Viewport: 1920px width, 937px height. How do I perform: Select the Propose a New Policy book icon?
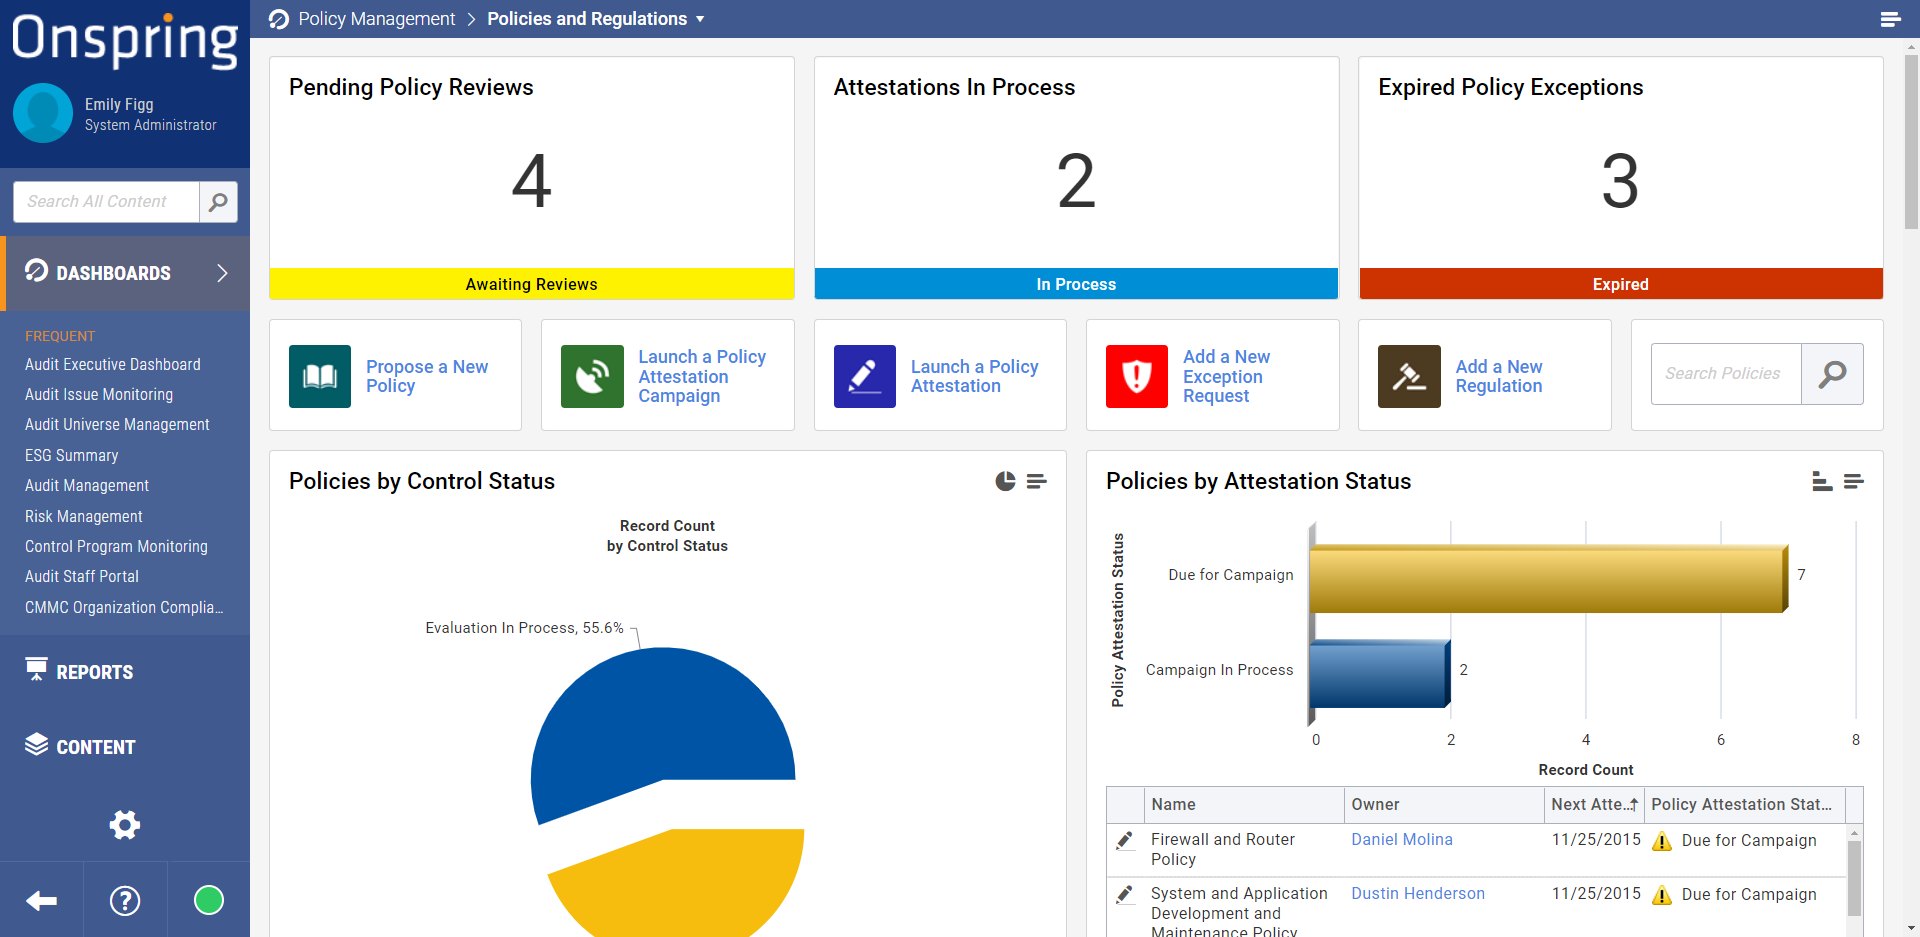319,376
